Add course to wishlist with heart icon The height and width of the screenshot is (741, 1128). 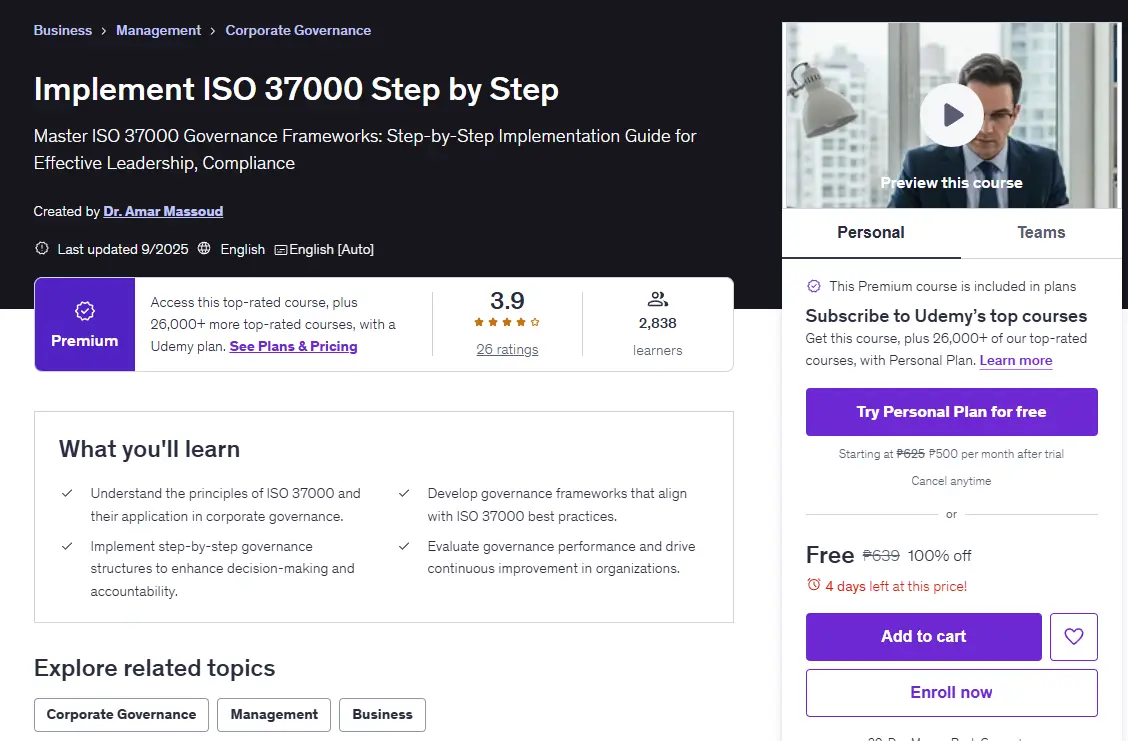(x=1073, y=637)
